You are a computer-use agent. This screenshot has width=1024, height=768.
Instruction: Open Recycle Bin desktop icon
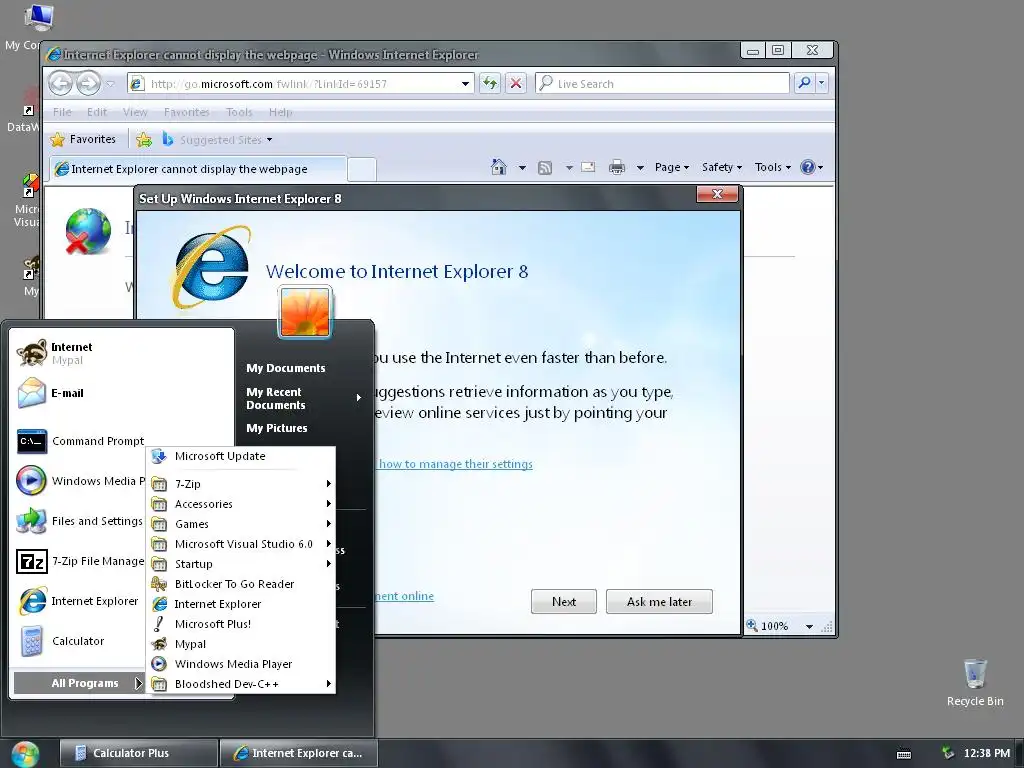pyautogui.click(x=975, y=682)
